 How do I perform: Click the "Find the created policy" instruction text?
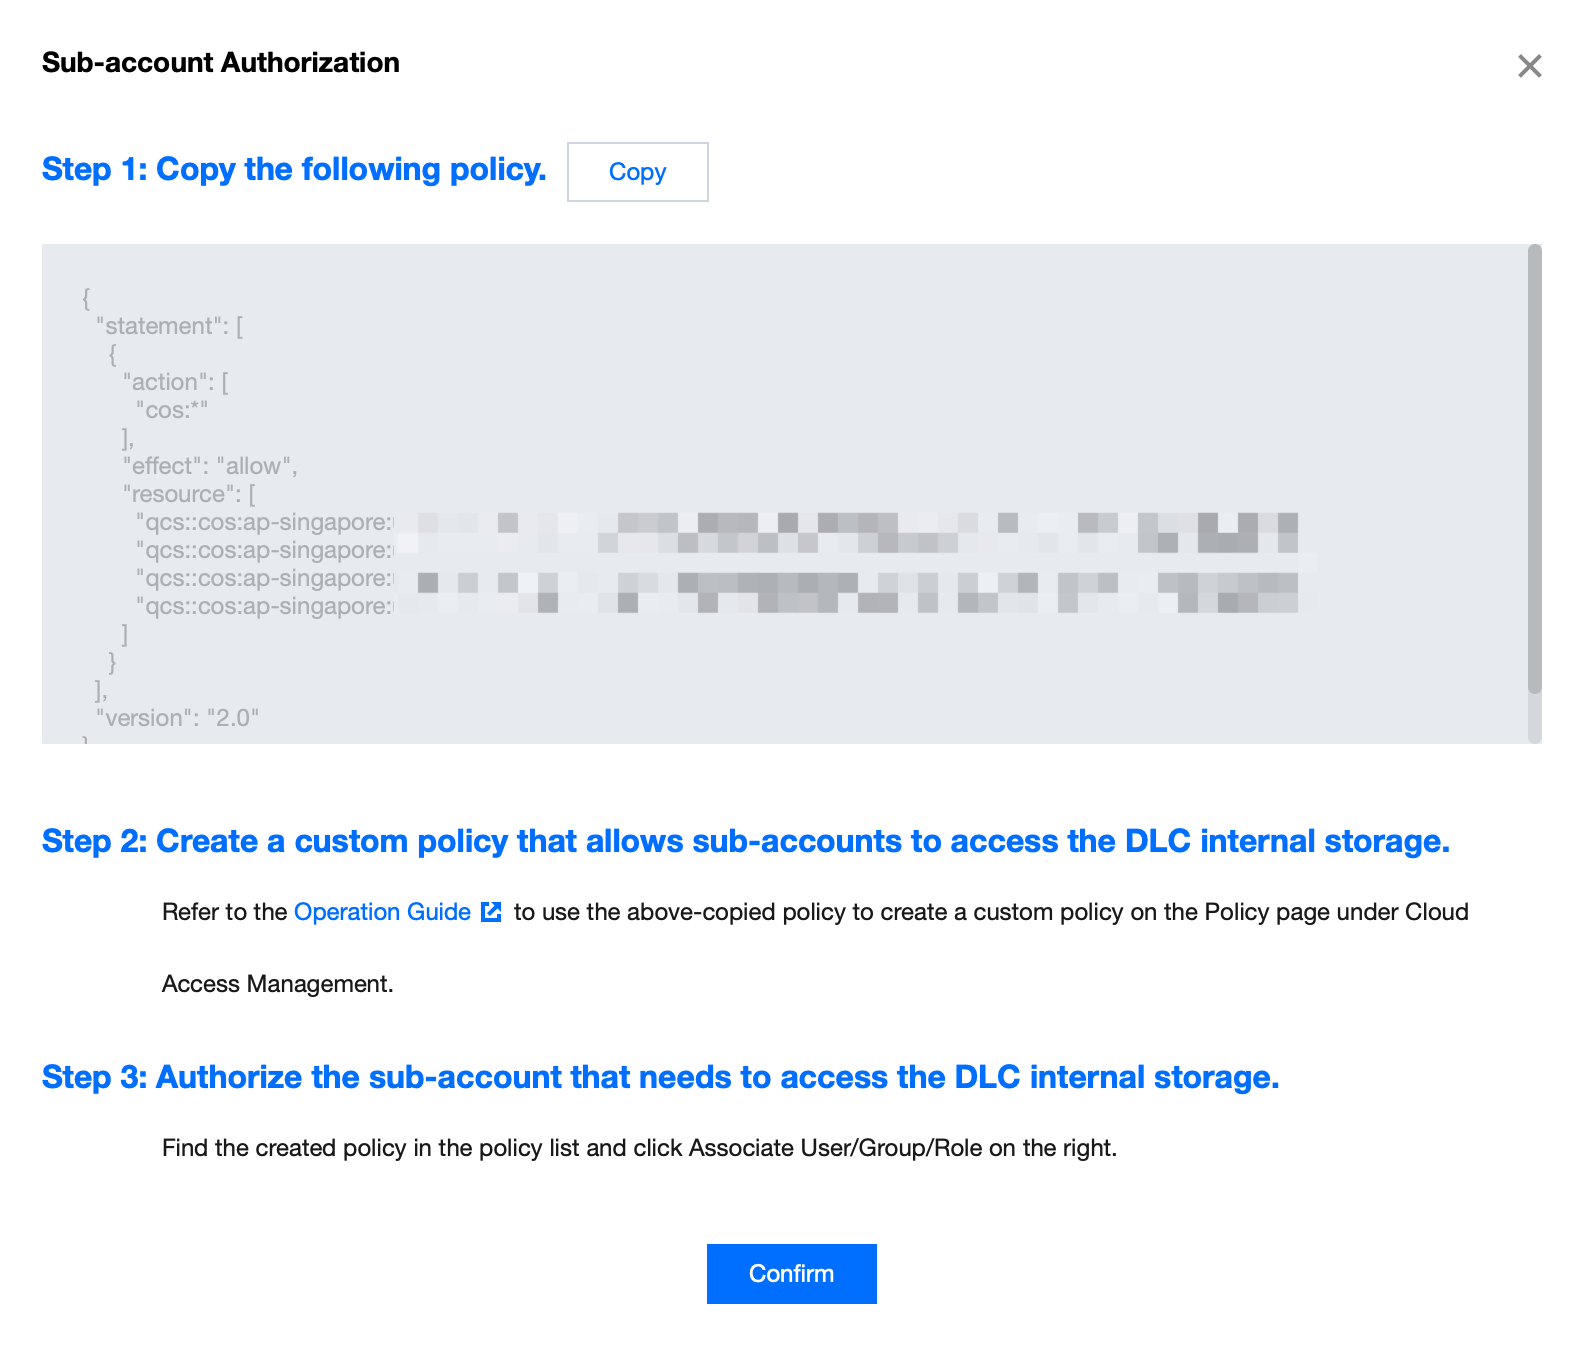[639, 1148]
